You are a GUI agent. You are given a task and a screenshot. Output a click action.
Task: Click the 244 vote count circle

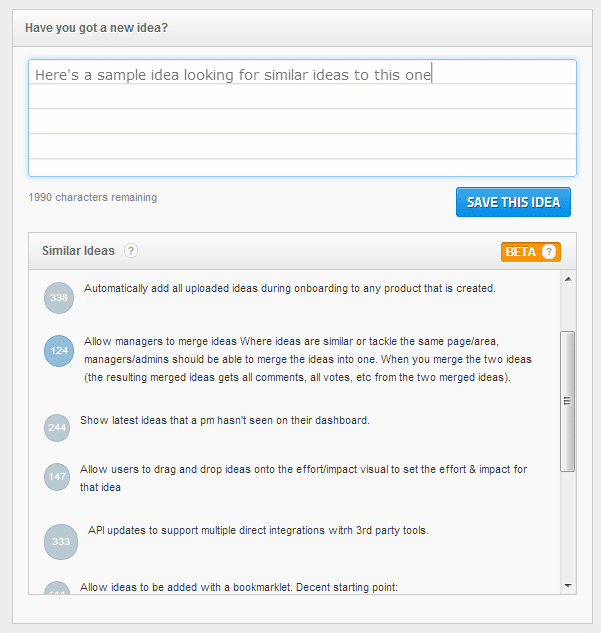(x=57, y=428)
